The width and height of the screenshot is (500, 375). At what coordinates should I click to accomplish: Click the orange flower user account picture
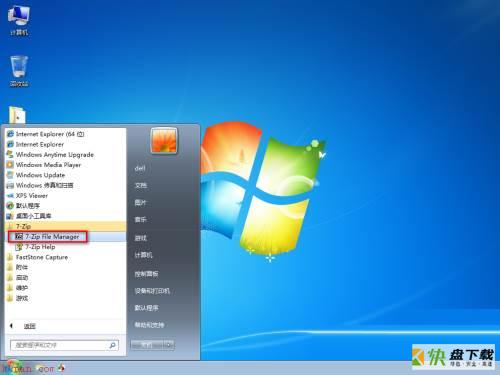pos(164,140)
